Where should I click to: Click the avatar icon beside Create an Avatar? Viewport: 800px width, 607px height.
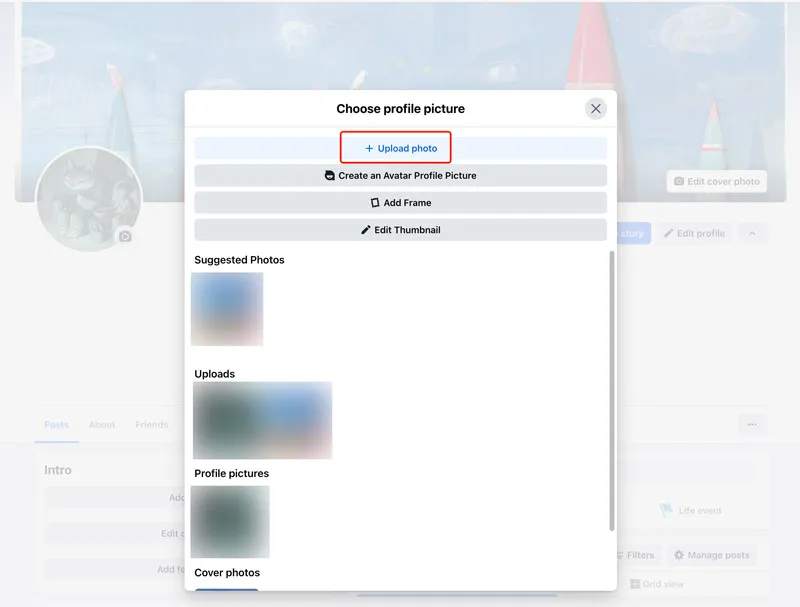click(330, 175)
